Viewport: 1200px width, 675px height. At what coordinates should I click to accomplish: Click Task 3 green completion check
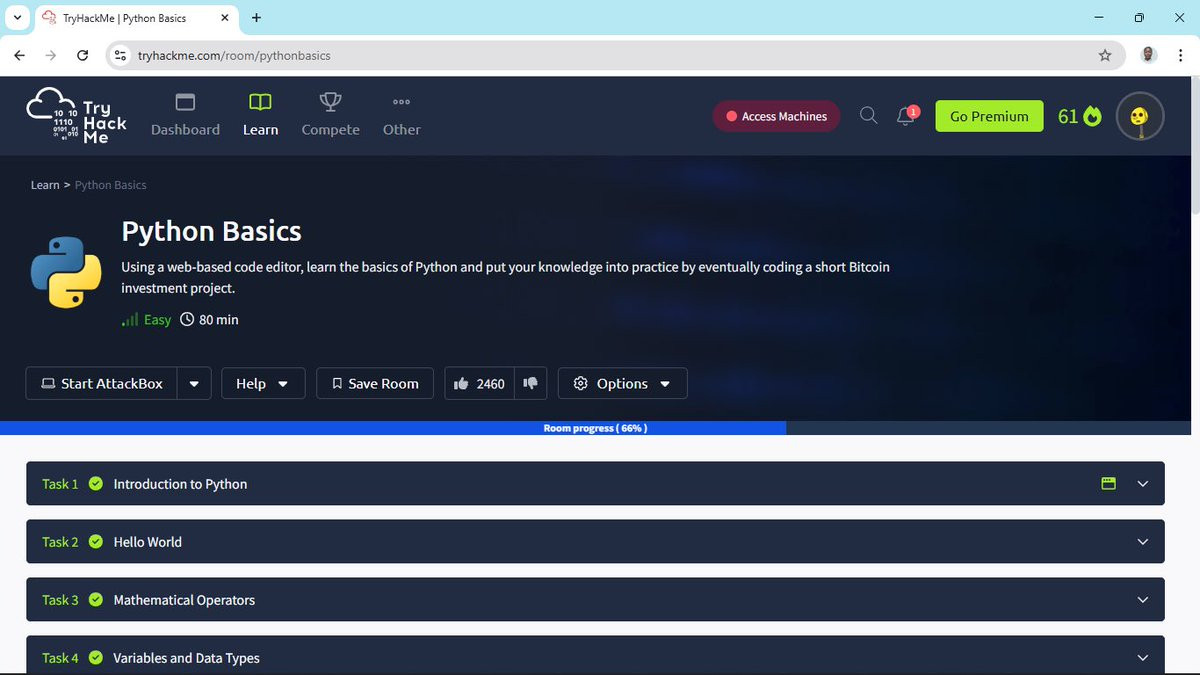(96, 600)
